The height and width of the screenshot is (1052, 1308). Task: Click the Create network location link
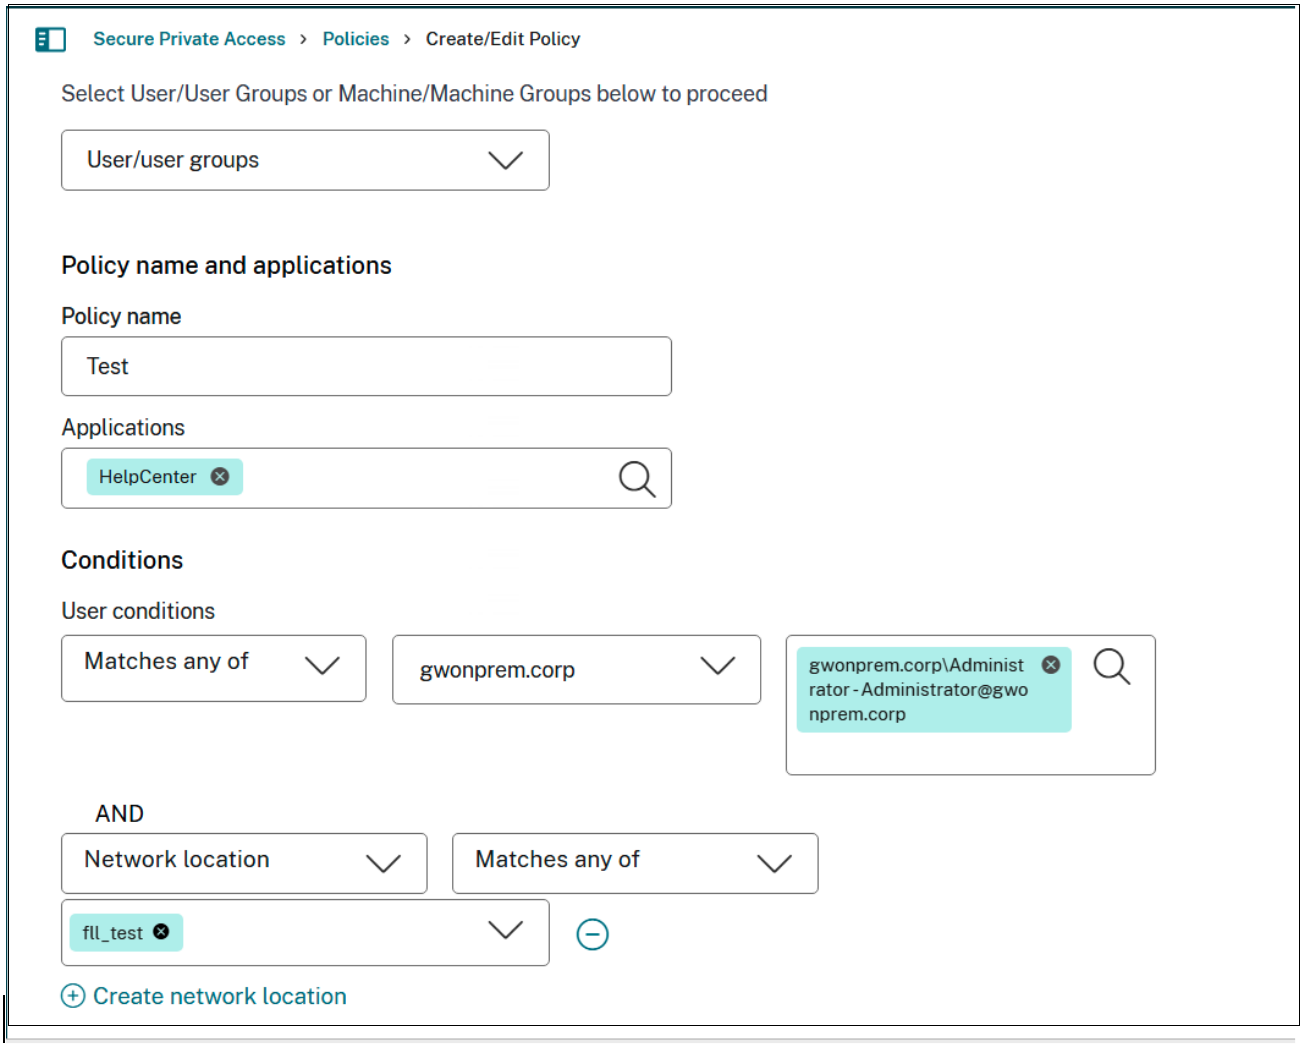(x=219, y=996)
